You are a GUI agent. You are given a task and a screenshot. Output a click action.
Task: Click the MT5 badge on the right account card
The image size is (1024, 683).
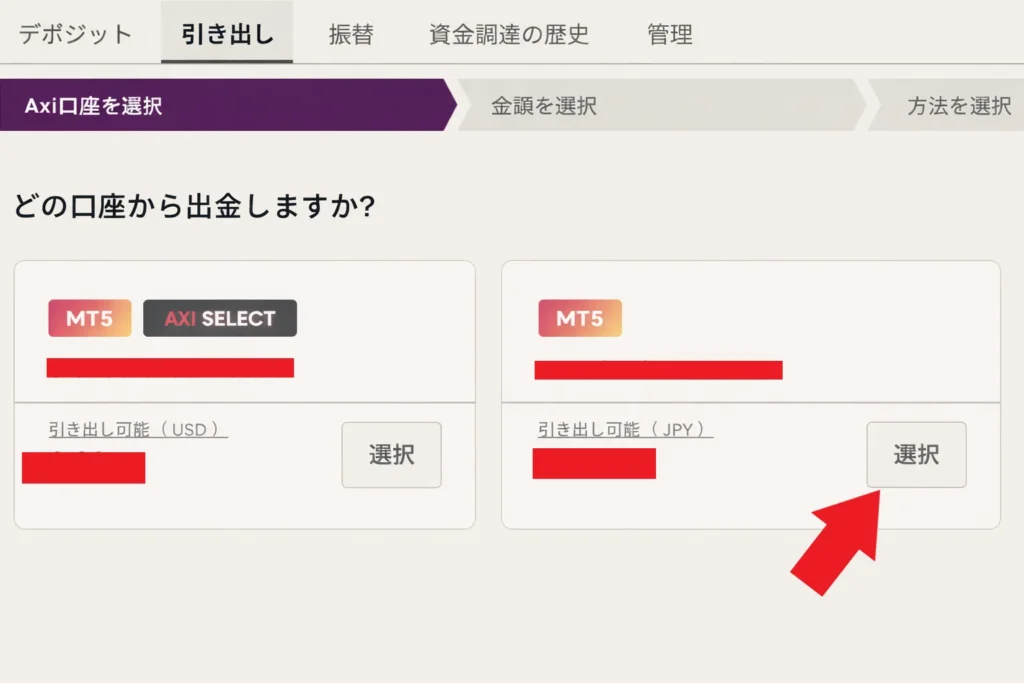click(x=580, y=318)
